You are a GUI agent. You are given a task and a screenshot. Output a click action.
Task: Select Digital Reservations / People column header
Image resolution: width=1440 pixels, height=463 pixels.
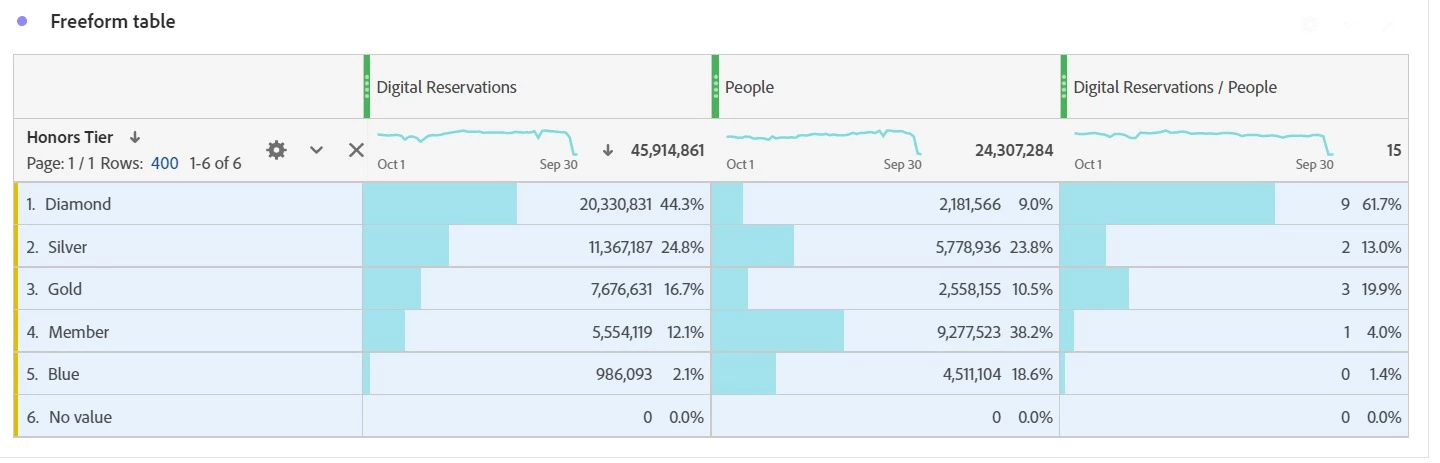coord(1175,87)
